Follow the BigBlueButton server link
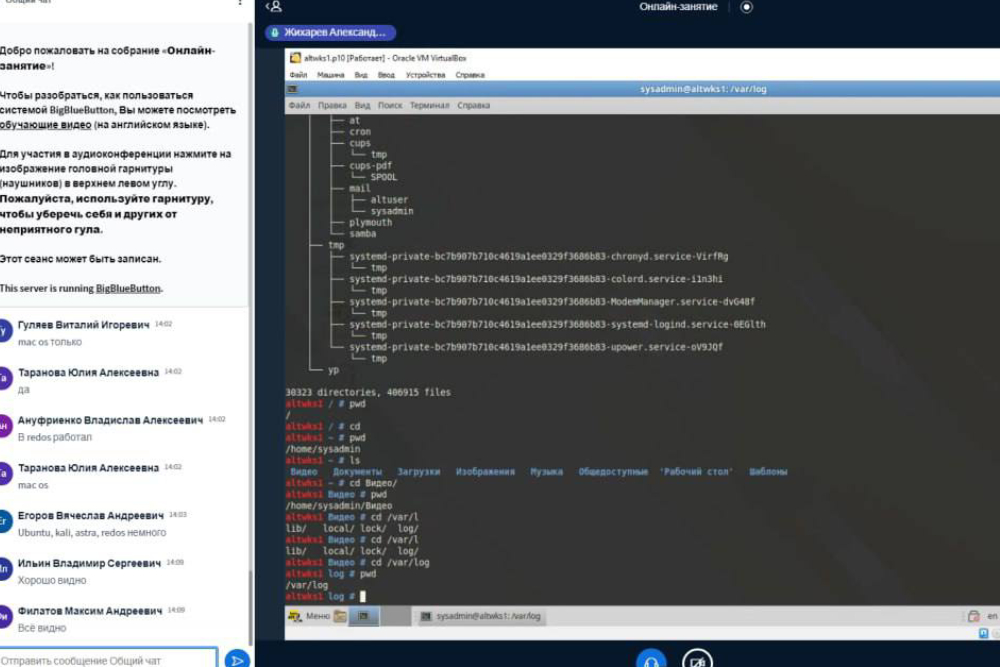Viewport: 1000px width, 667px height. coord(128,288)
